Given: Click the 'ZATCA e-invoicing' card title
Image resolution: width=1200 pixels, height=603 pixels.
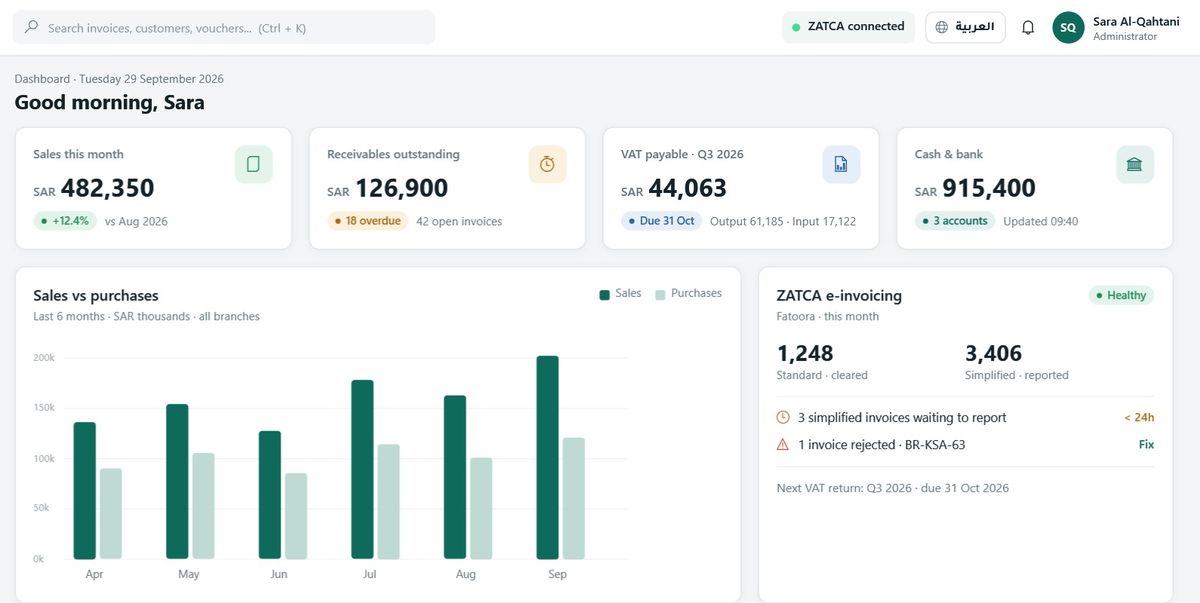Looking at the screenshot, I should tap(839, 295).
